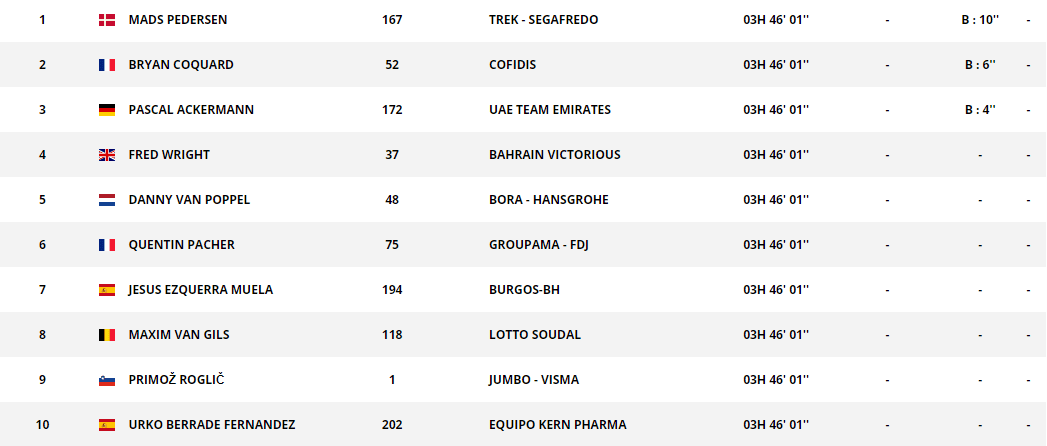Open the Jumbo - Visma team link
Viewport: 1047px width, 446px height.
533,380
